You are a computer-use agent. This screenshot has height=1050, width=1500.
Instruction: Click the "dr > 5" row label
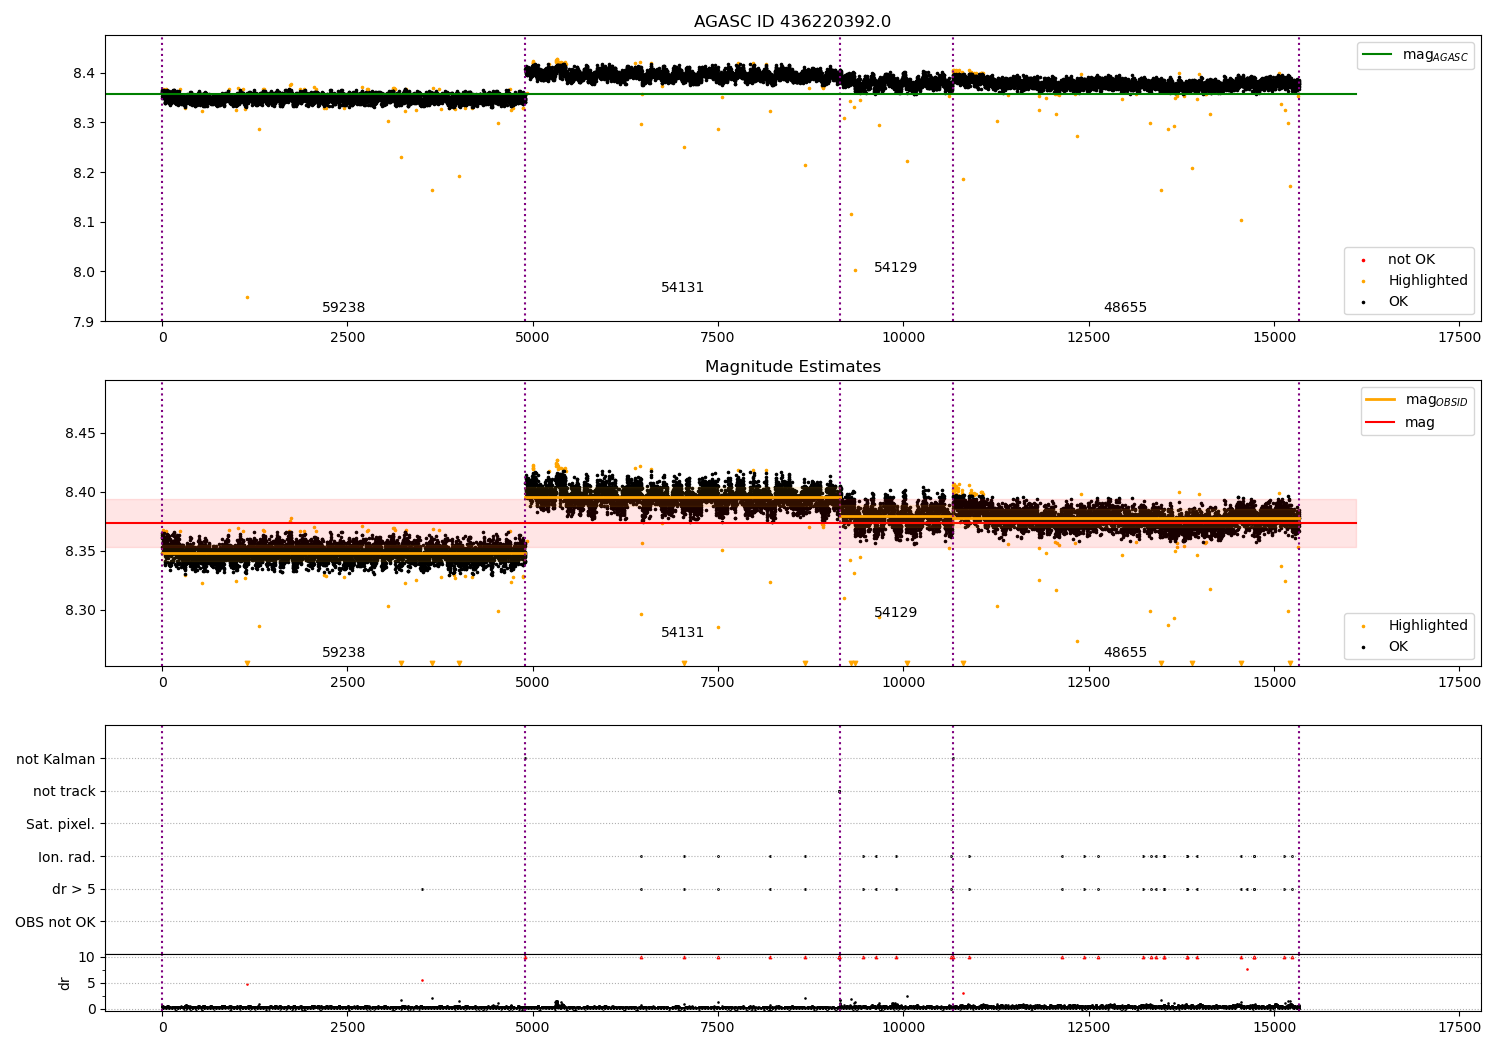pos(74,890)
